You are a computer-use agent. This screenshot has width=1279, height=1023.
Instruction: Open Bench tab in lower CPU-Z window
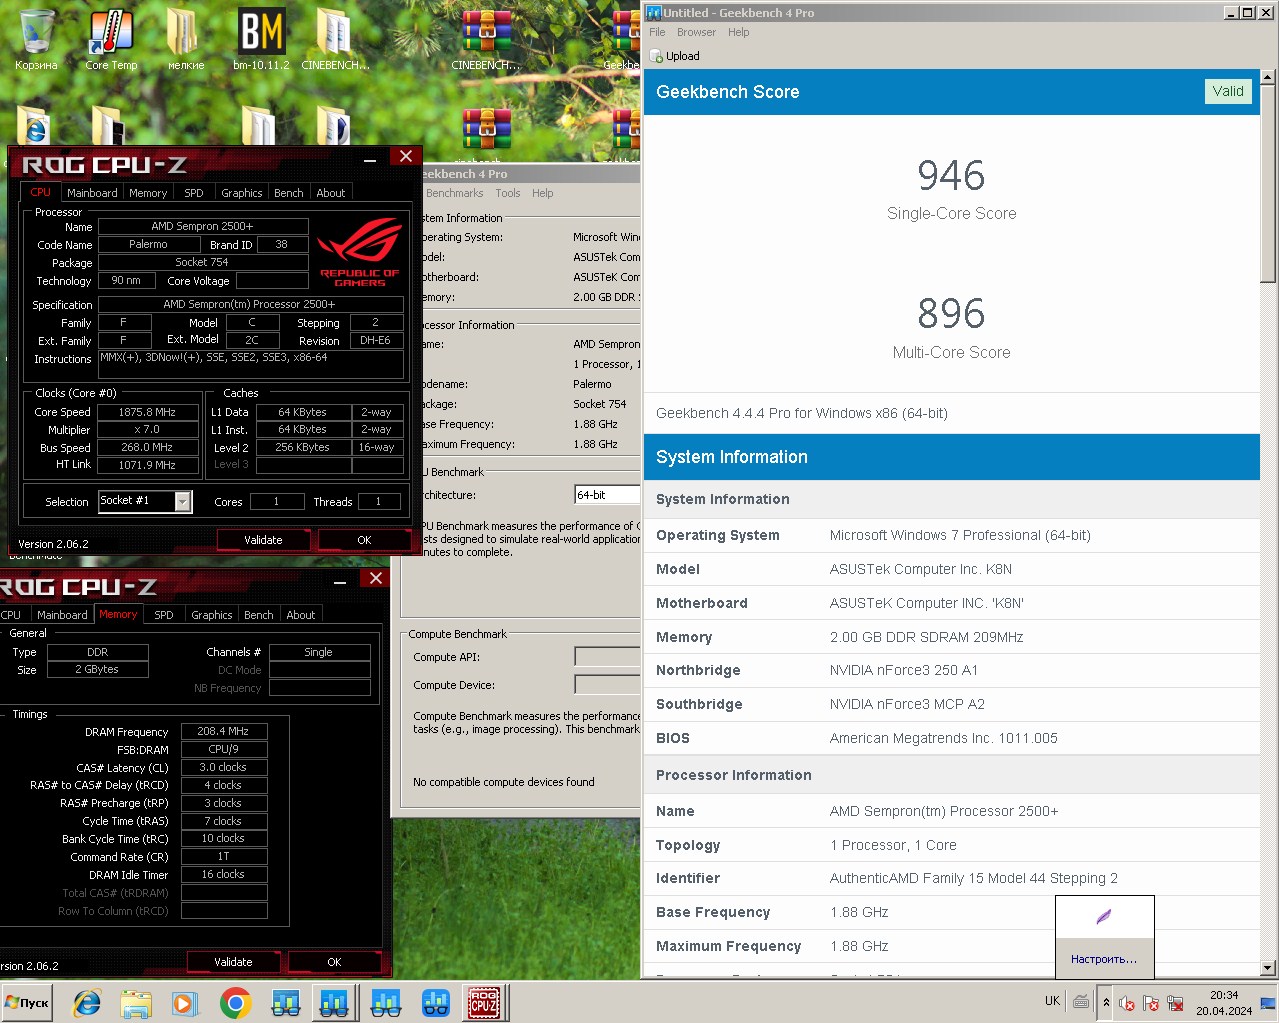coord(259,615)
